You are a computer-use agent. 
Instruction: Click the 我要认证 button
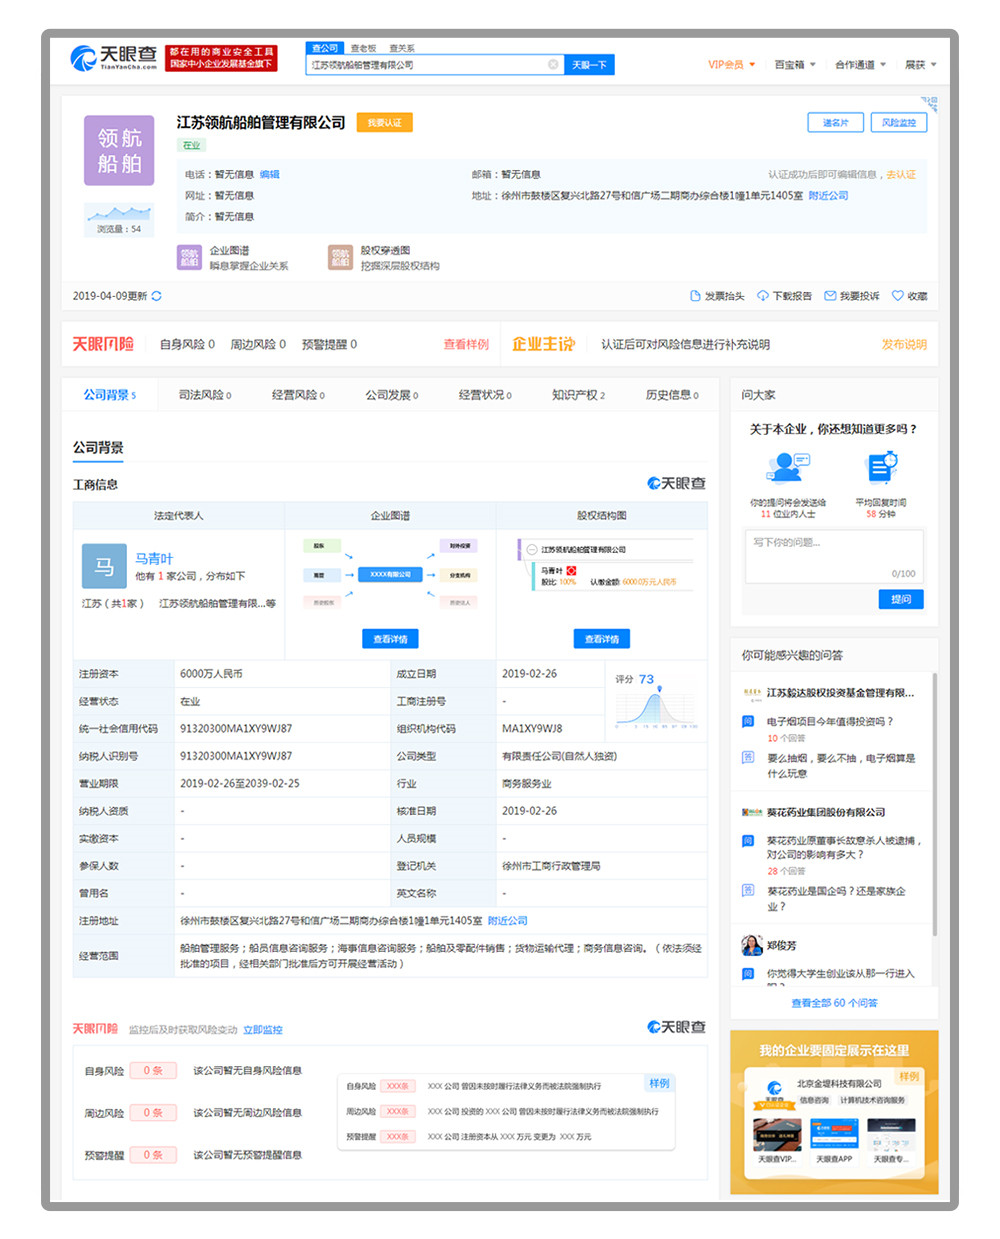(384, 123)
